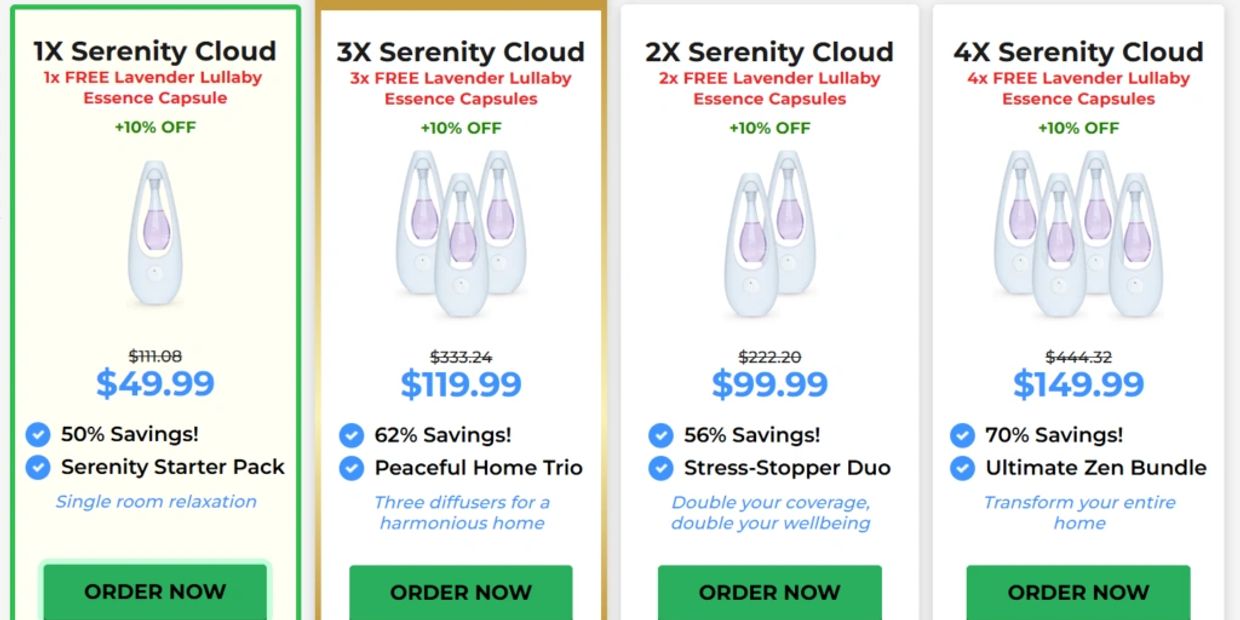
Task: Click the 1X Serenity Cloud diffuser image
Action: click(x=155, y=233)
